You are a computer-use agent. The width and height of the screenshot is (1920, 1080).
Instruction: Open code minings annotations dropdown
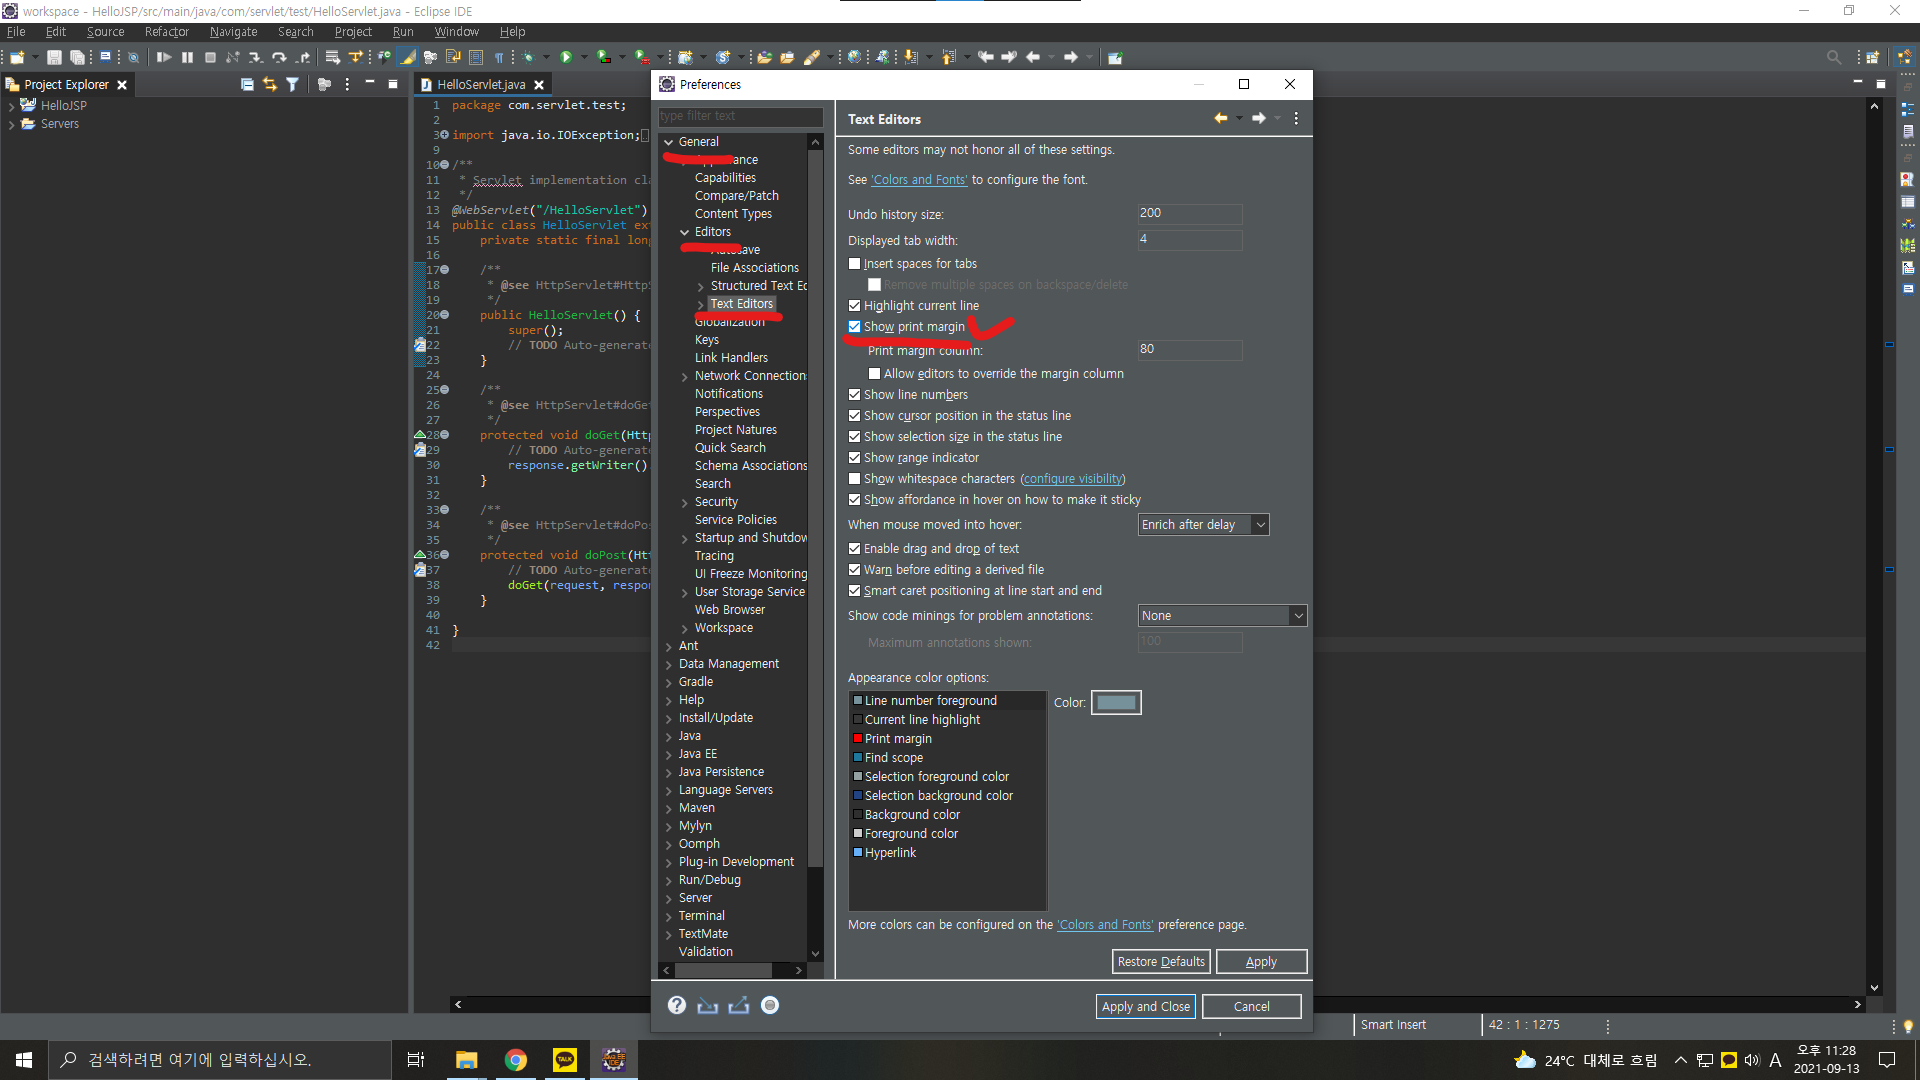point(1221,616)
